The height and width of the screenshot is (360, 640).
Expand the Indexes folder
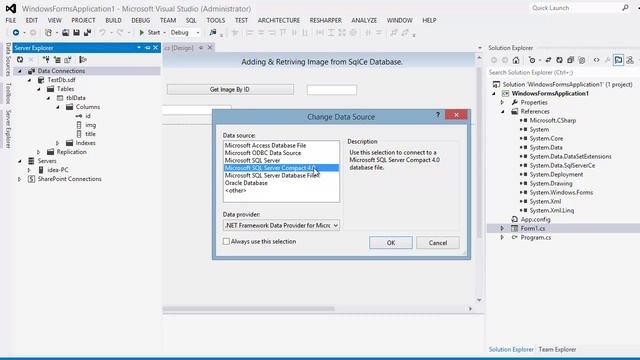(58, 143)
